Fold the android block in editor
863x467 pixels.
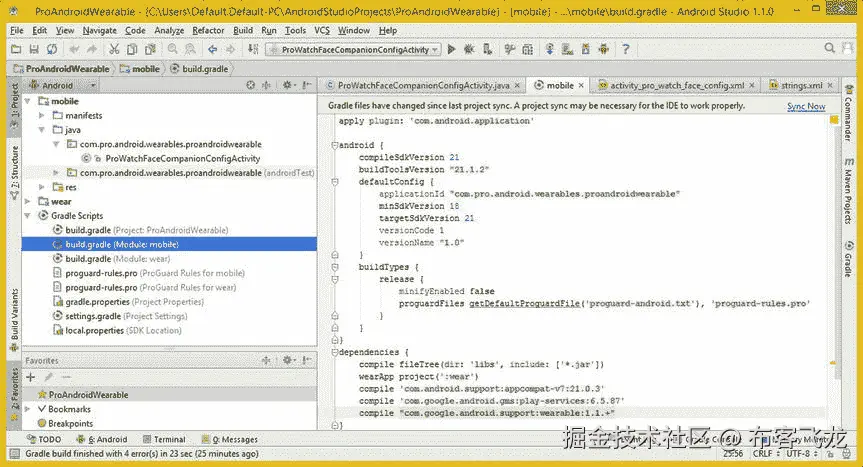click(335, 145)
